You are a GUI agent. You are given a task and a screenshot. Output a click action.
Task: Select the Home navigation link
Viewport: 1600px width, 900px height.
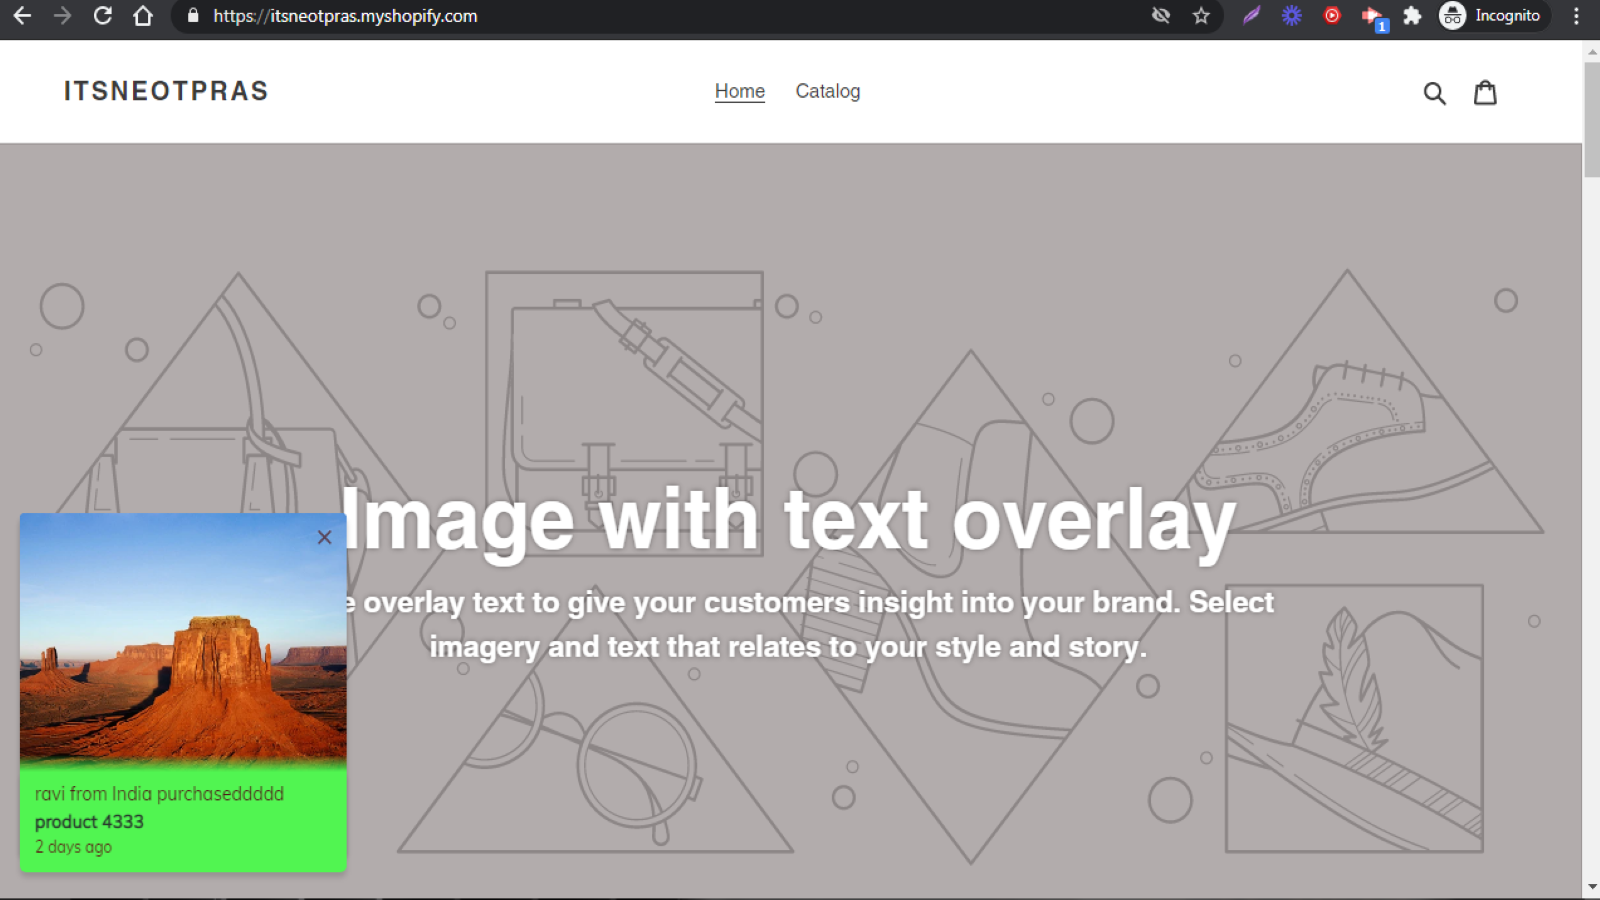click(x=739, y=91)
